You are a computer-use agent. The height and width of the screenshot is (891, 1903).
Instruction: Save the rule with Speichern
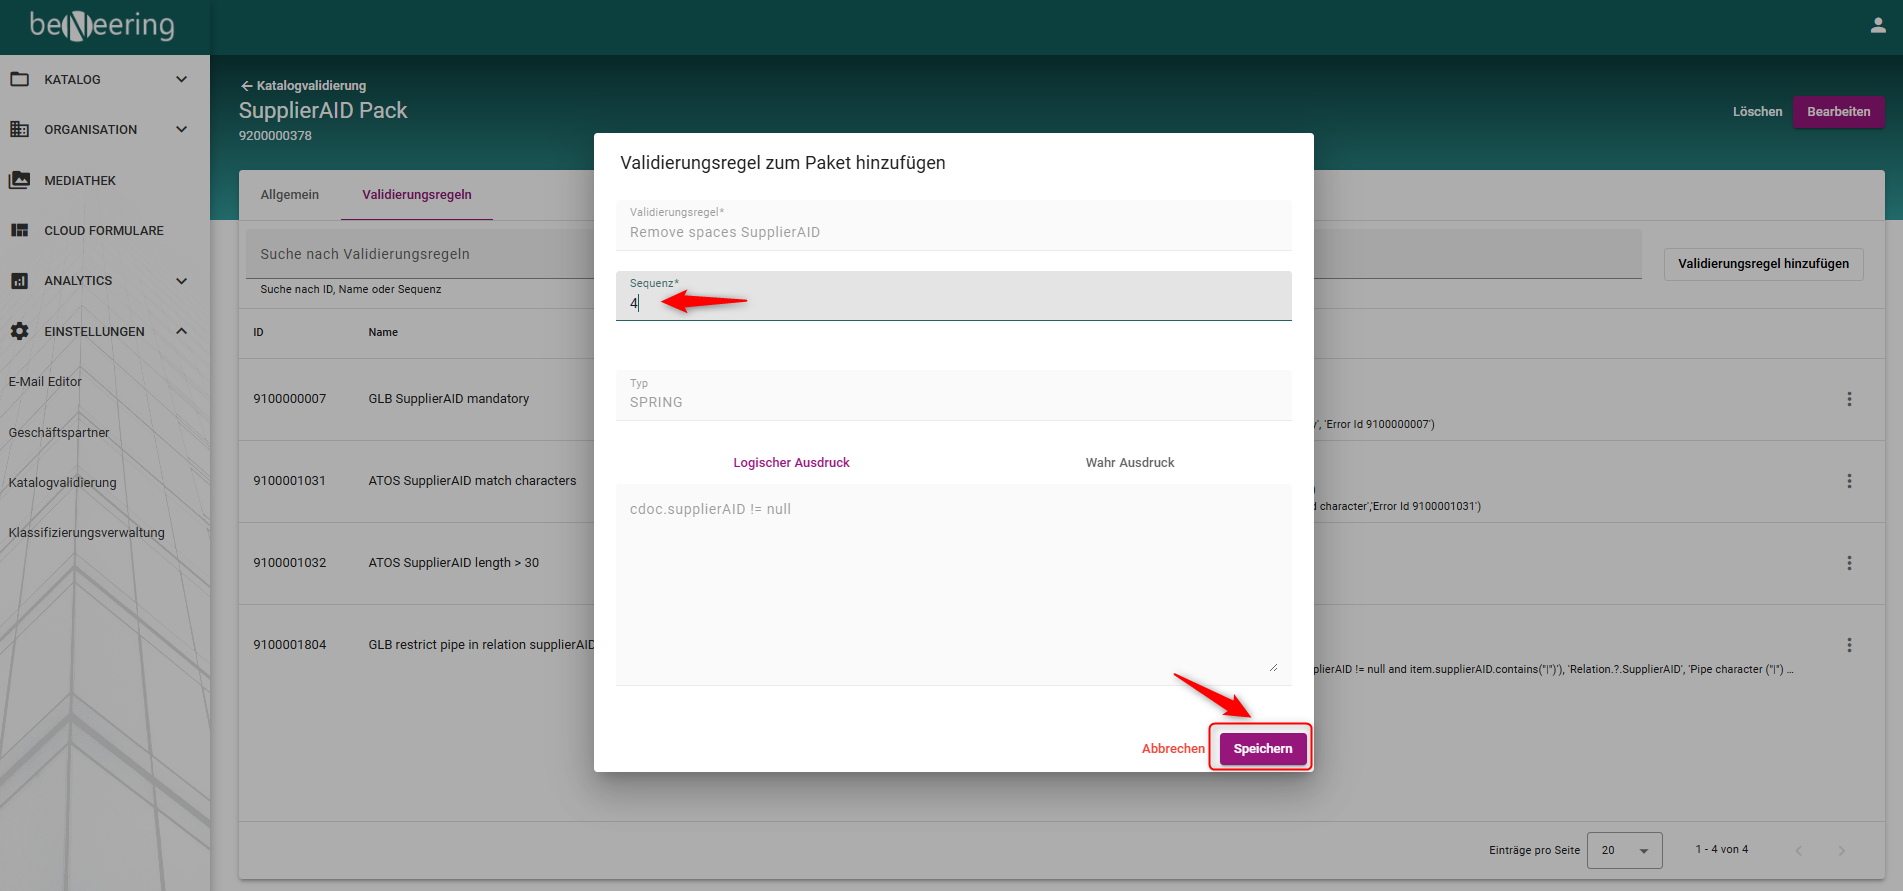[1262, 748]
